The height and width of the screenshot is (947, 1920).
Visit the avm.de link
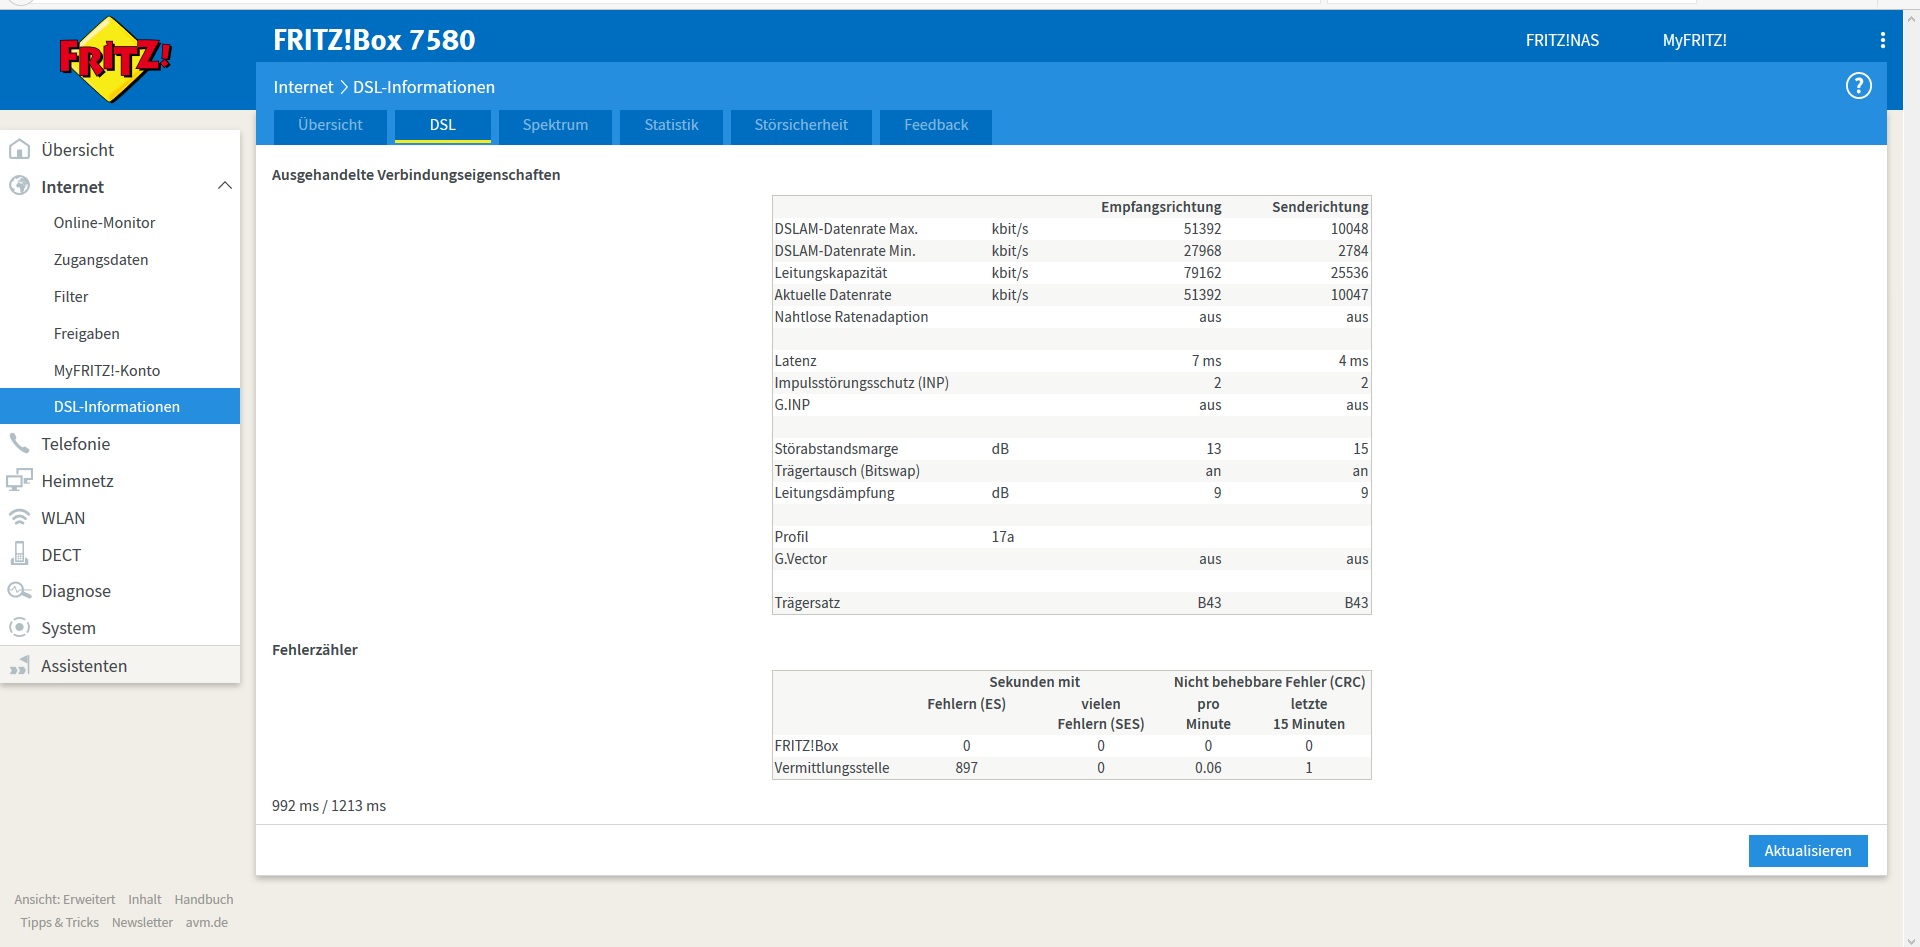(x=207, y=923)
